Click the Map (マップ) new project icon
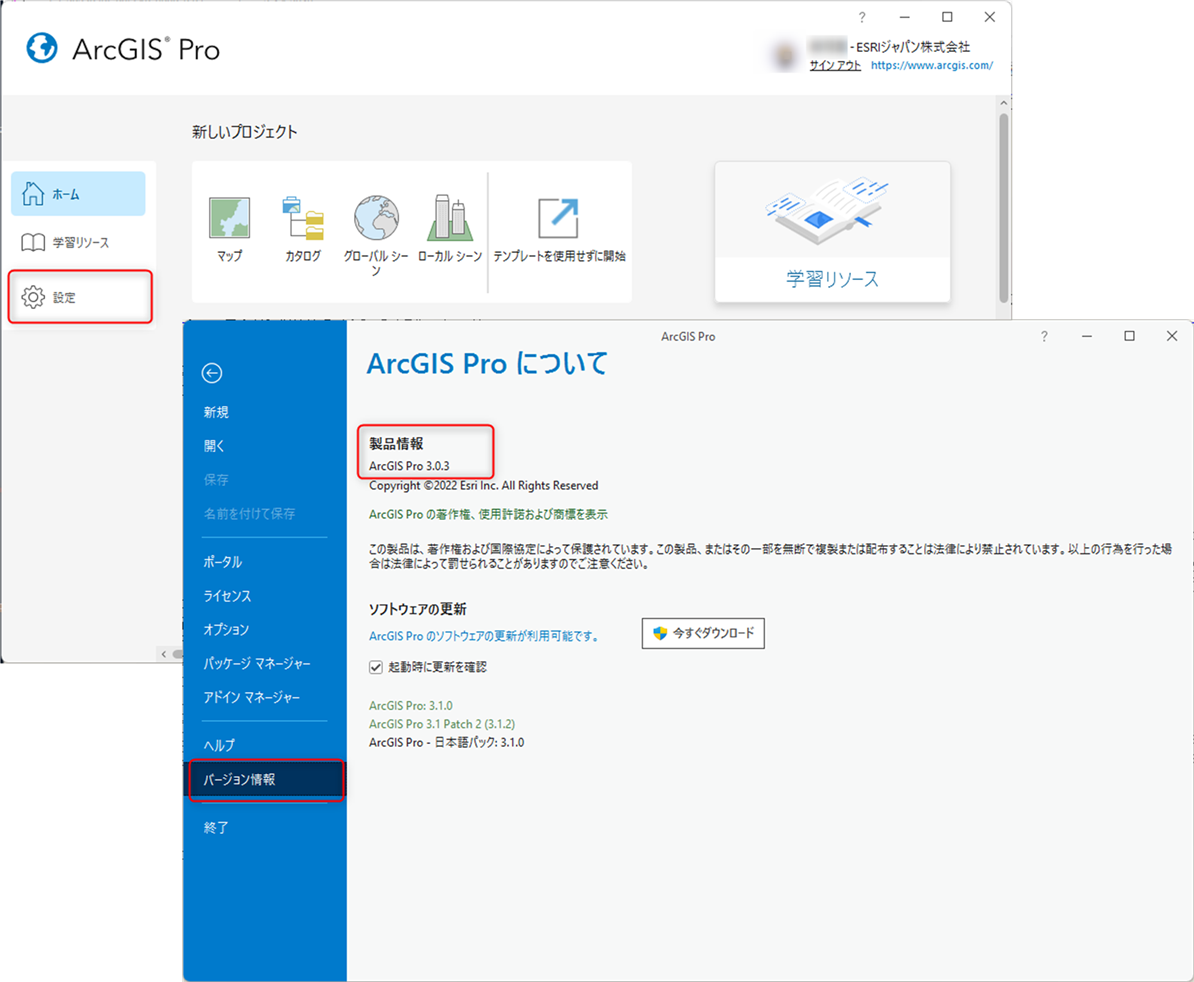This screenshot has width=1194, height=982. click(229, 218)
